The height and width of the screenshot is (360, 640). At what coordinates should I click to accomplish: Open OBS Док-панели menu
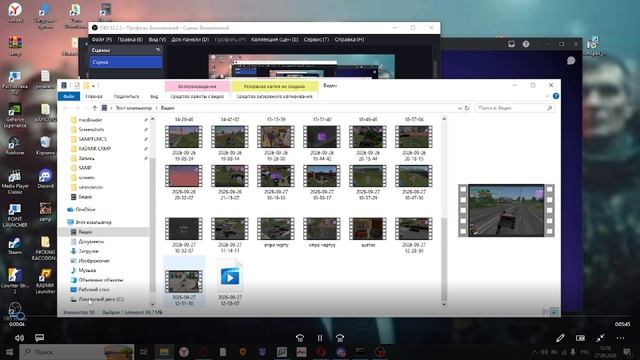click(190, 40)
